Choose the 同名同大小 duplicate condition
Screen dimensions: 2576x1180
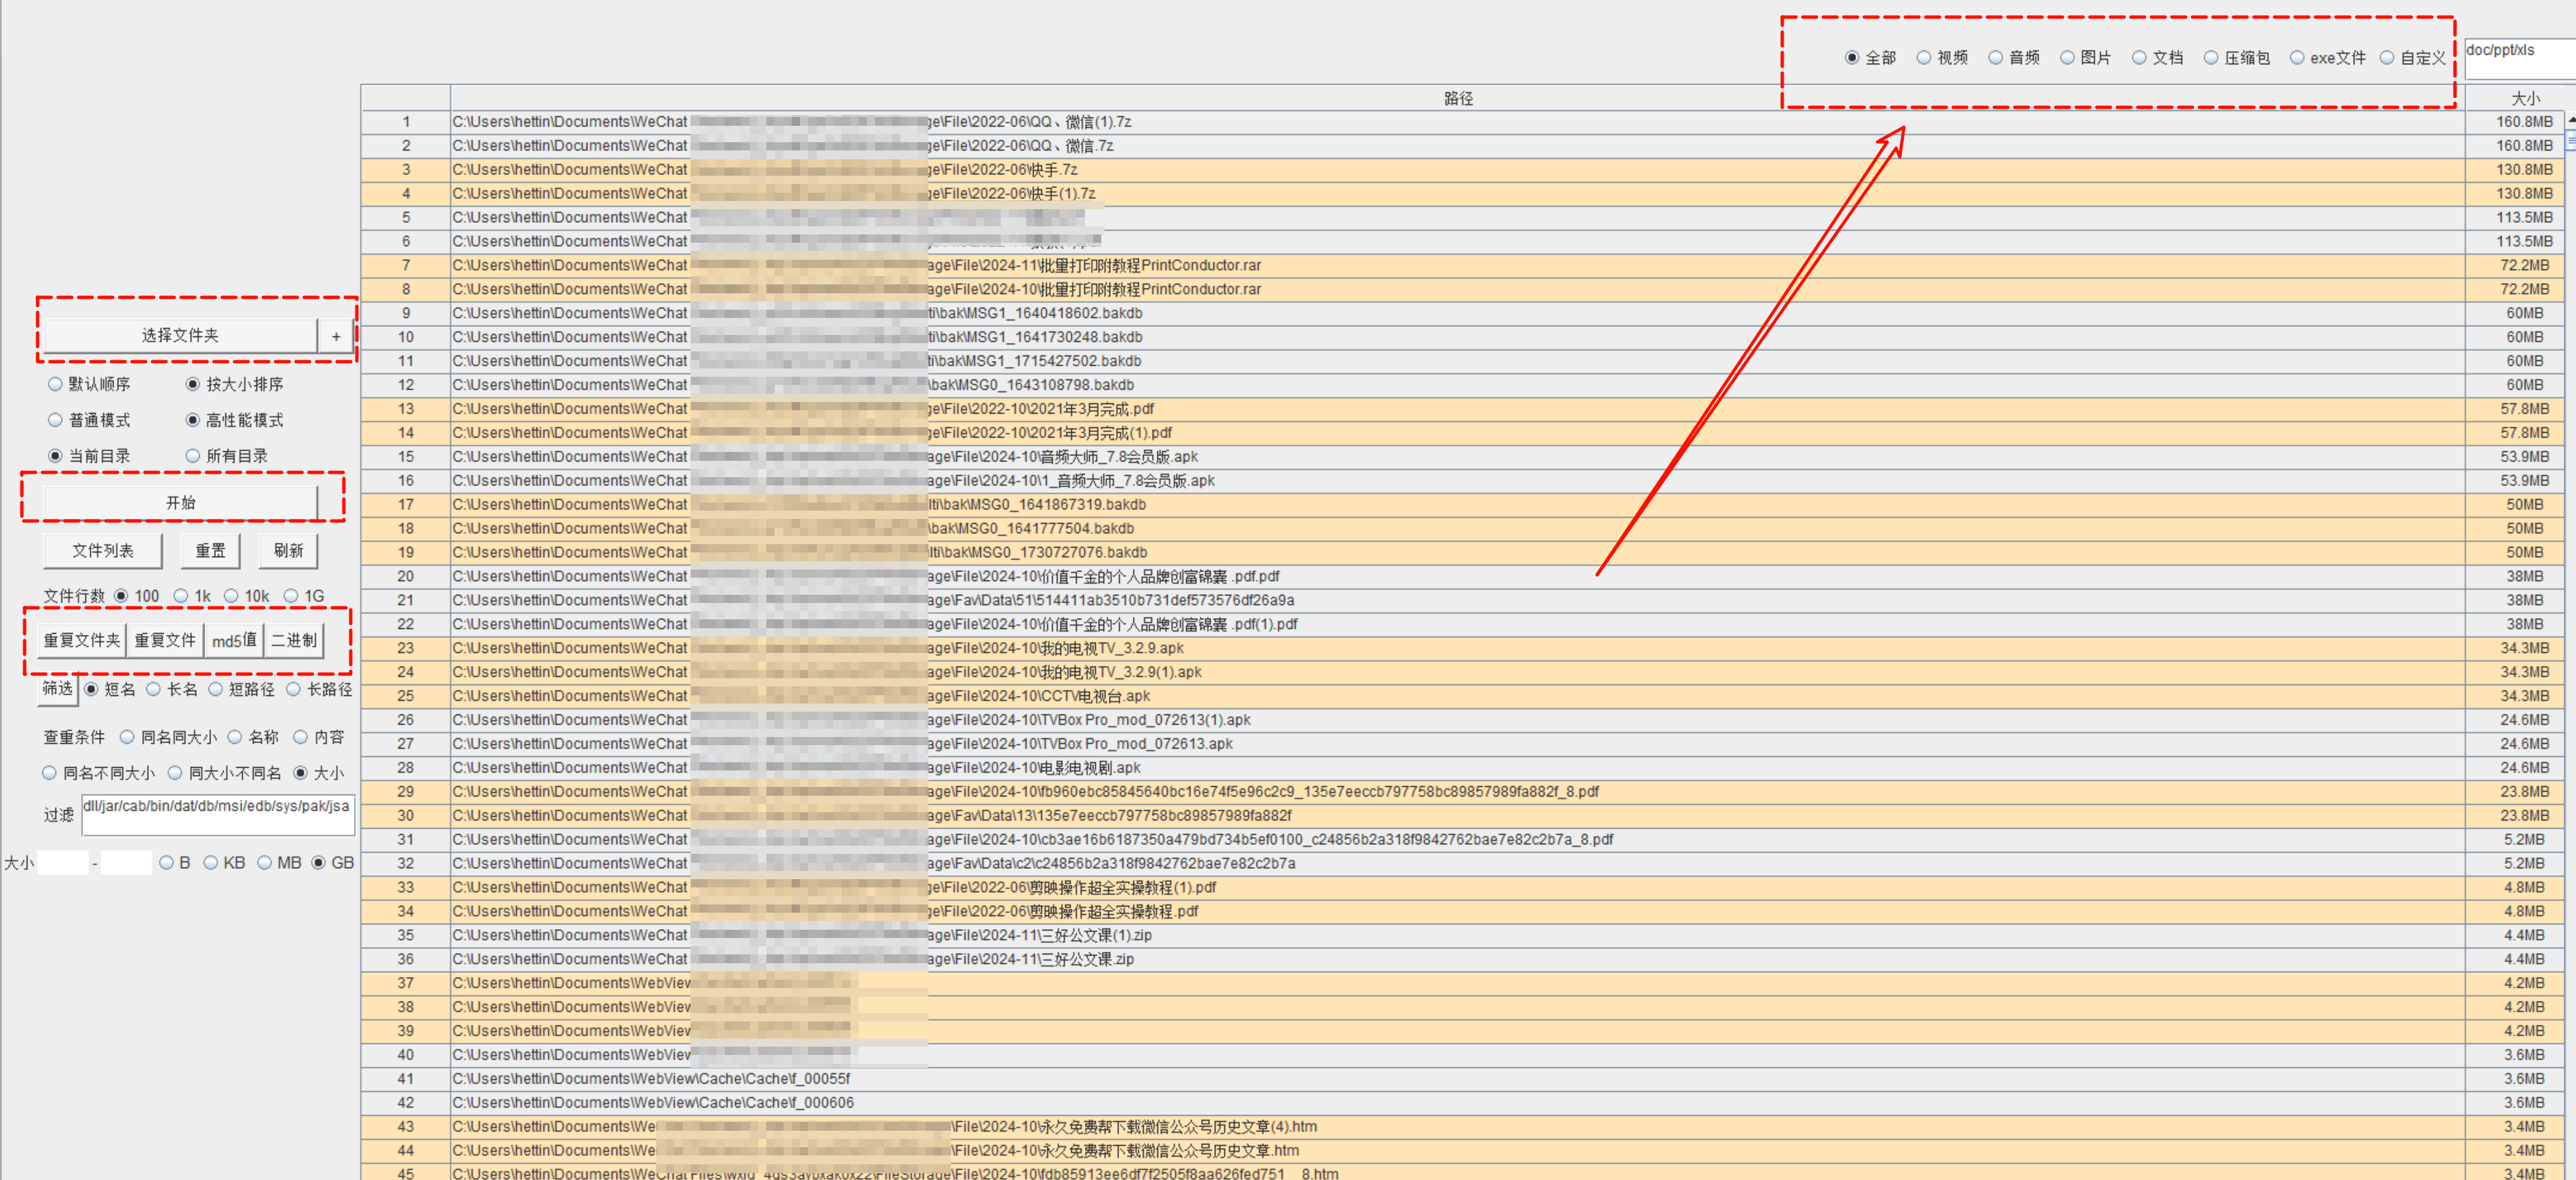[x=127, y=737]
